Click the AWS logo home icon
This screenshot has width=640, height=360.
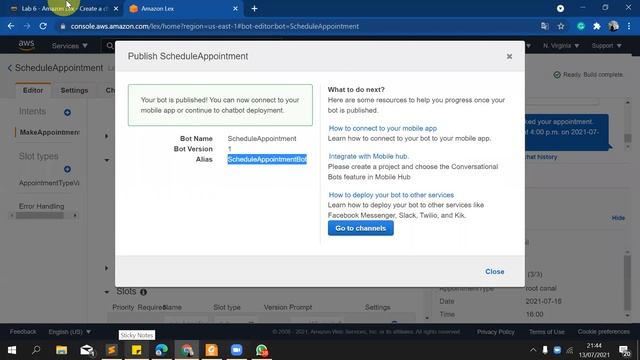pos(26,45)
